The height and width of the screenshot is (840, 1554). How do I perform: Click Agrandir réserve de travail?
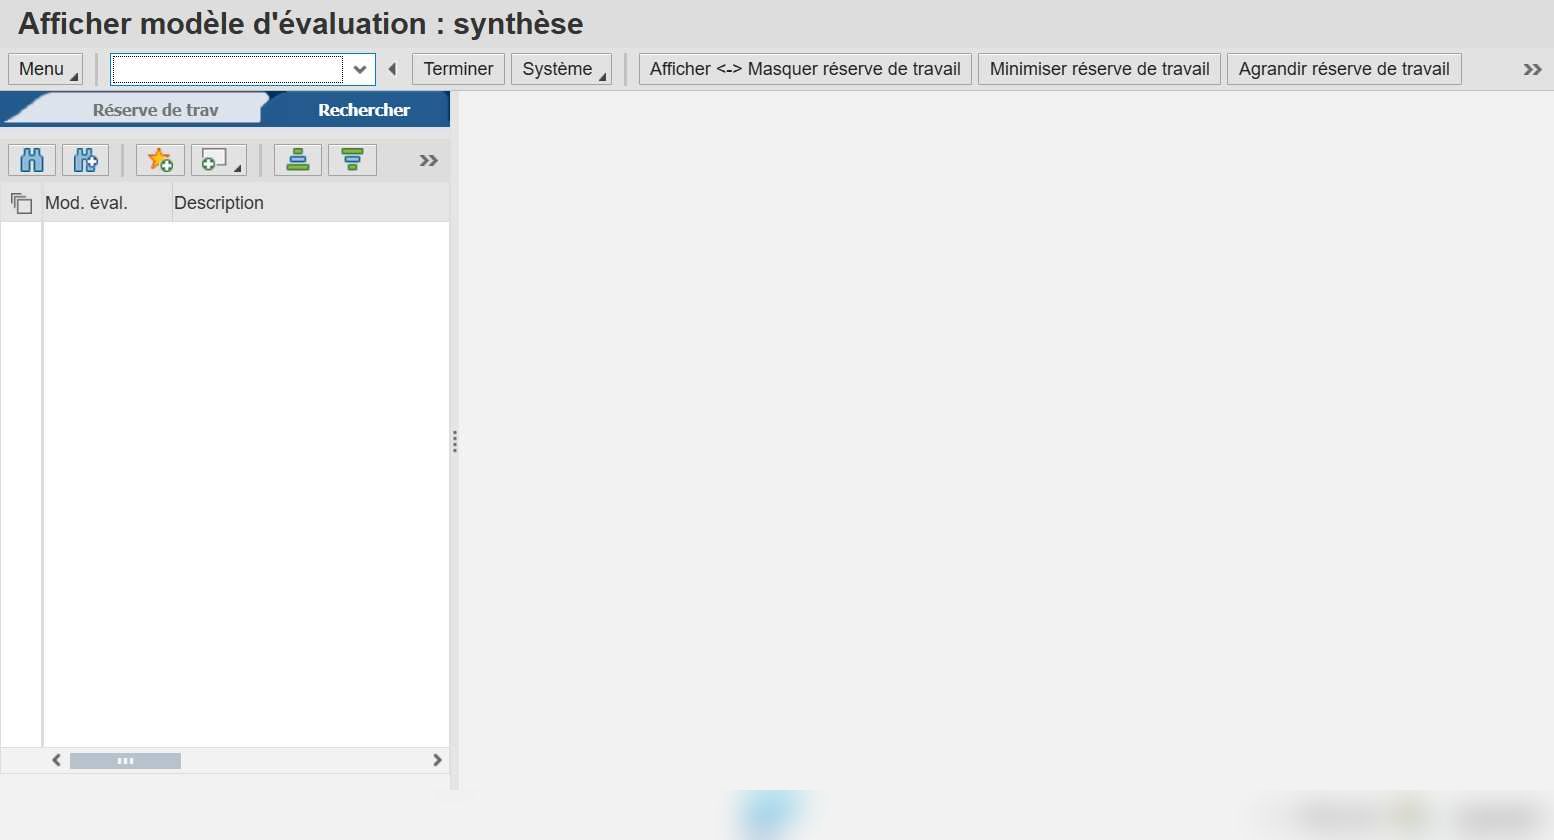tap(1344, 69)
